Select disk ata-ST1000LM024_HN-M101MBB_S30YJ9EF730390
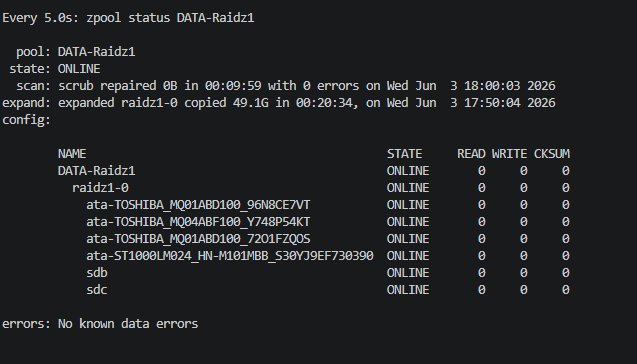Screen dimensions: 637x364 coord(230,256)
